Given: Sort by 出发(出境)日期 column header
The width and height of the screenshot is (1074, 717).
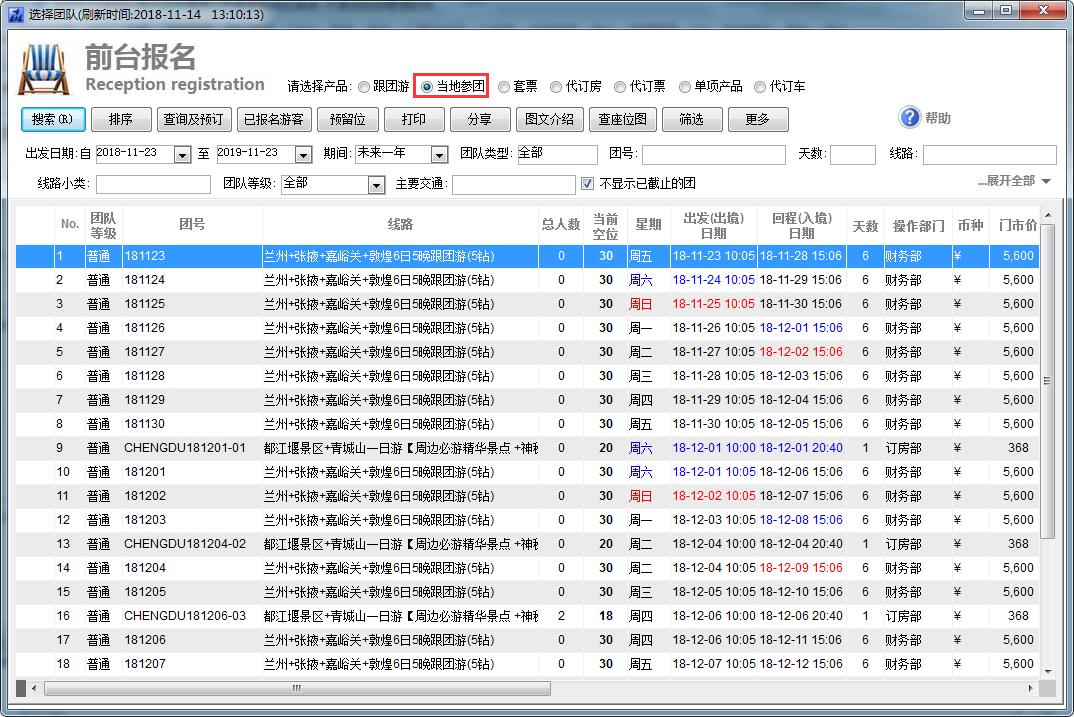Looking at the screenshot, I should pyautogui.click(x=714, y=226).
